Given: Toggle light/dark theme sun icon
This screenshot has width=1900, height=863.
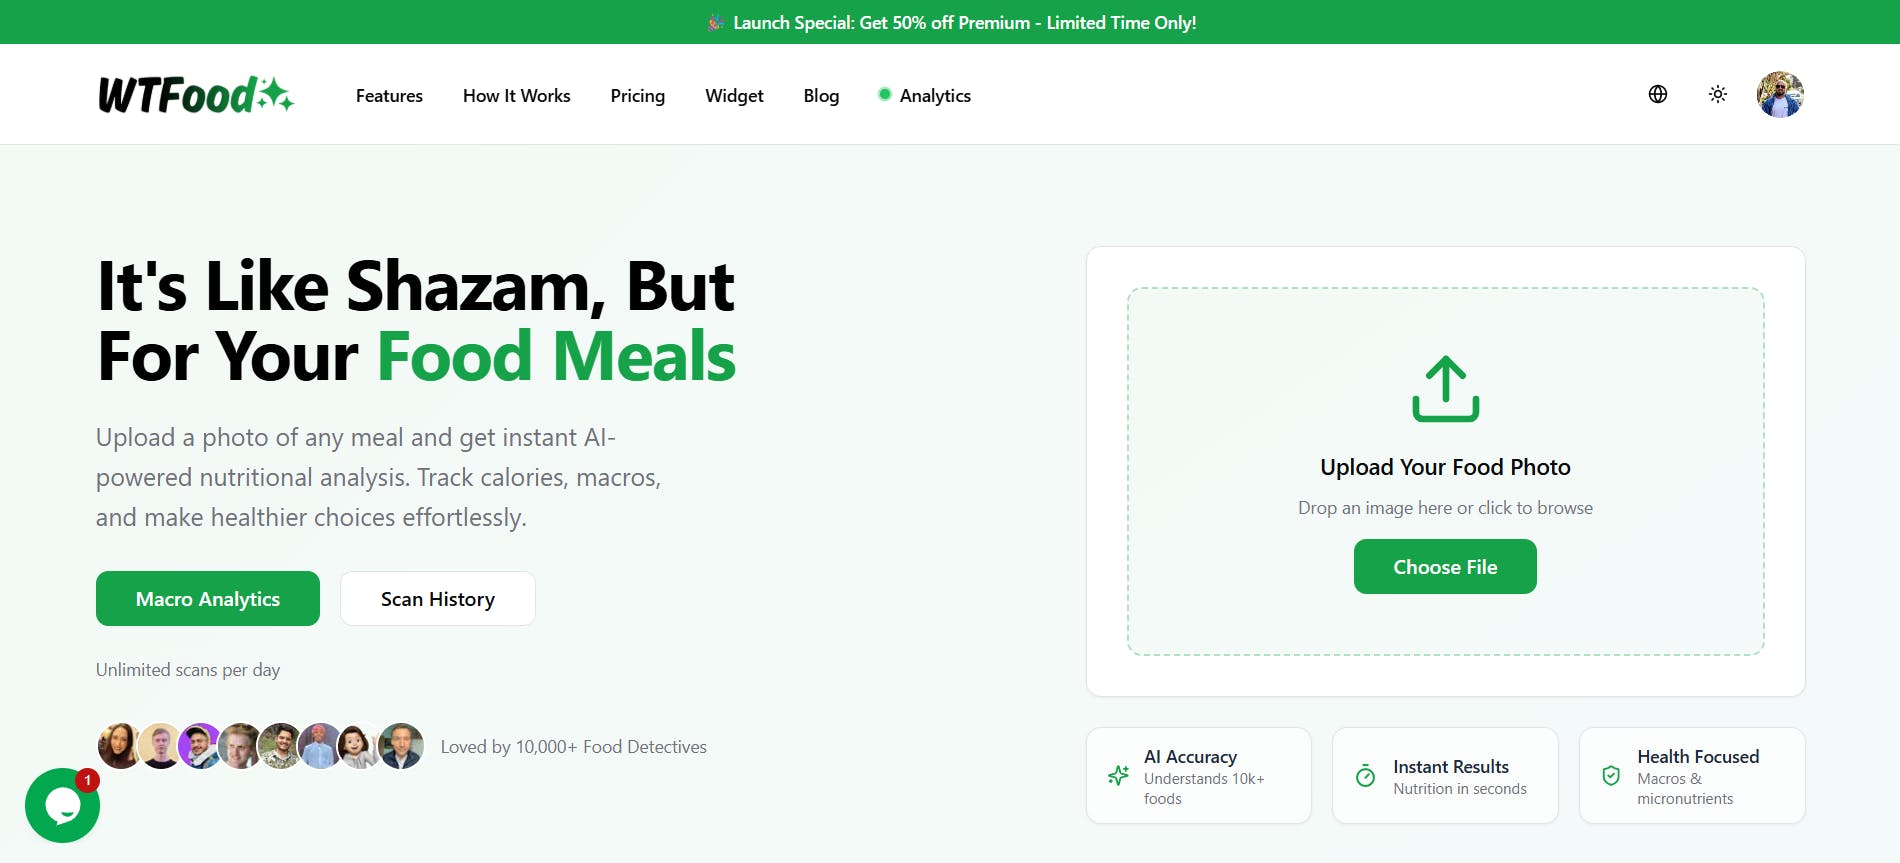Looking at the screenshot, I should pyautogui.click(x=1718, y=94).
